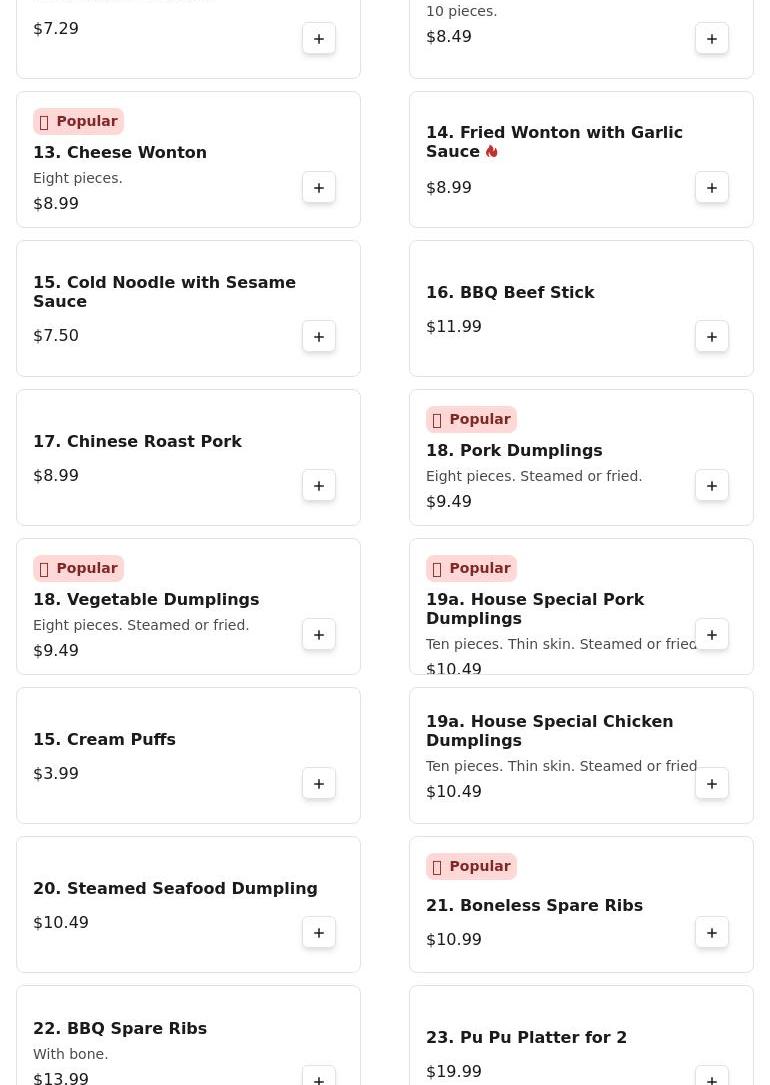Add Fried Wonton with Garlic Sauce

(x=712, y=188)
